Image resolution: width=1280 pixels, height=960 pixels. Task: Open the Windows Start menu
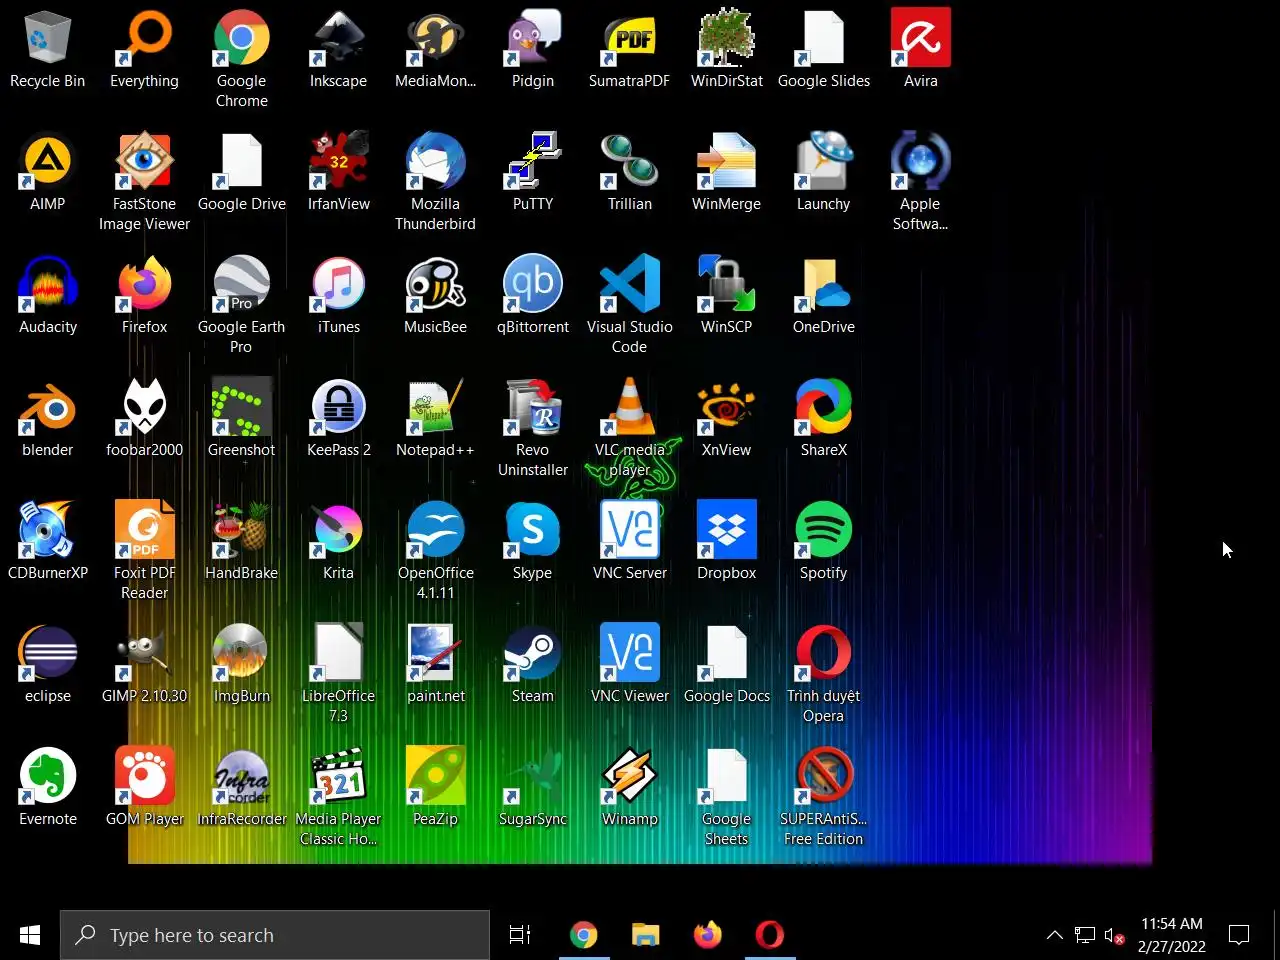[x=30, y=935]
